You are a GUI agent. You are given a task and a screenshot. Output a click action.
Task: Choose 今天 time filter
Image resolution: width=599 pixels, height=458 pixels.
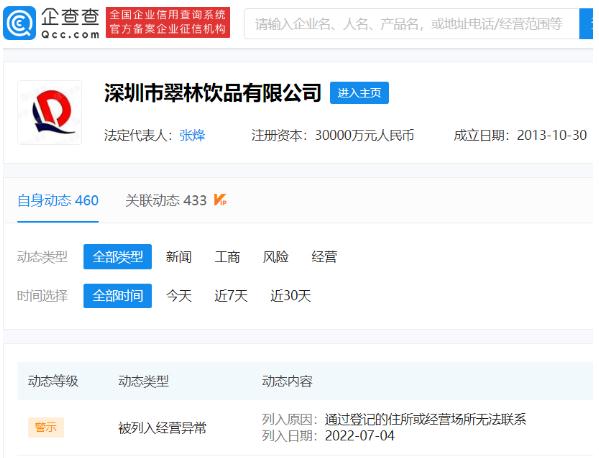tap(179, 296)
